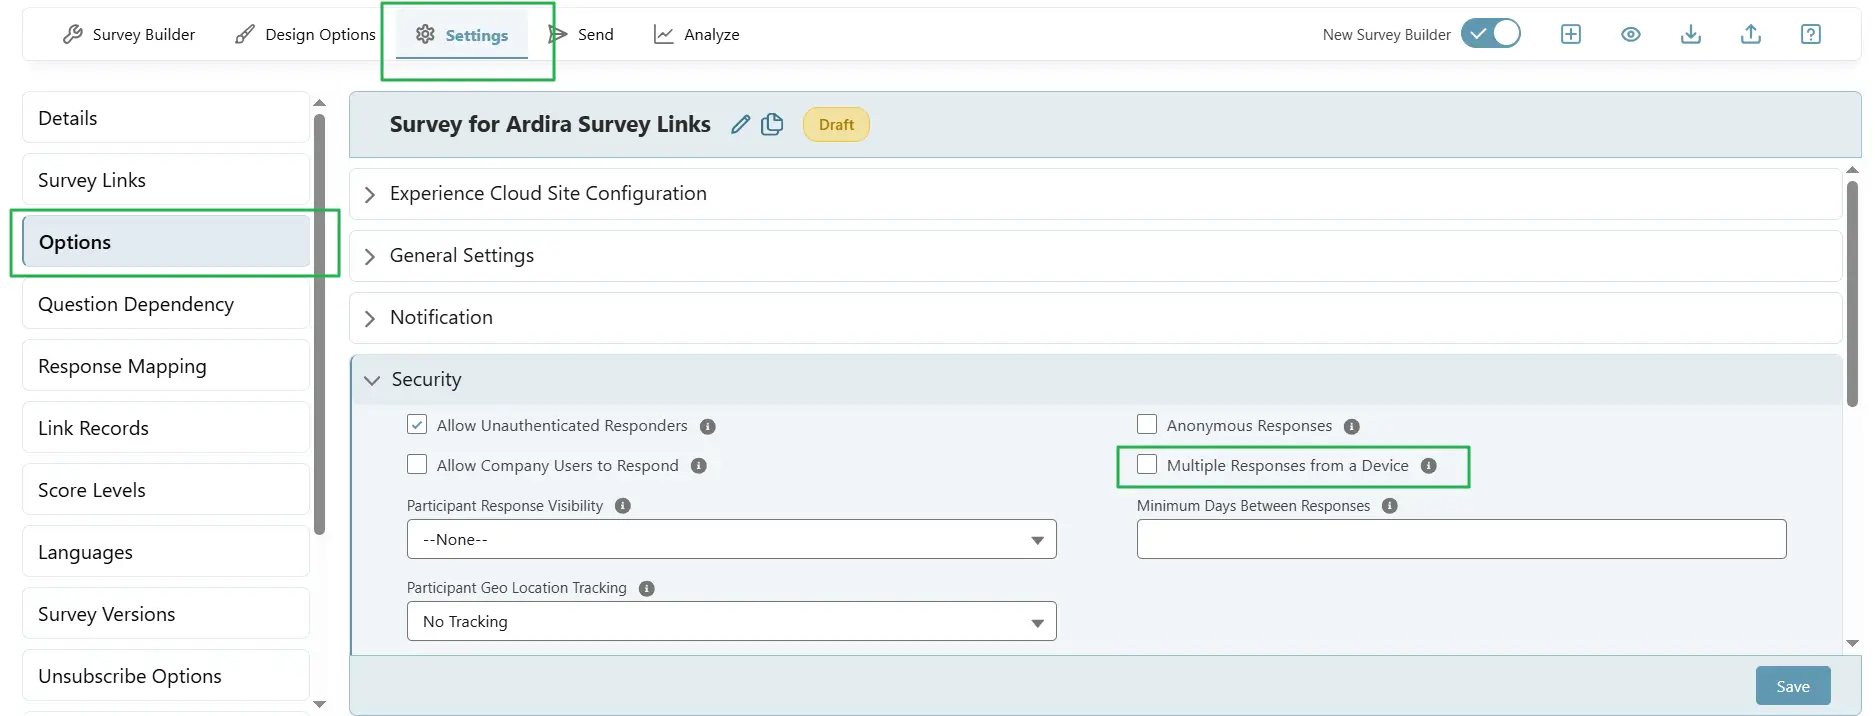1875x716 pixels.
Task: Open Participant Geo Location Tracking dropdown
Action: coord(731,622)
